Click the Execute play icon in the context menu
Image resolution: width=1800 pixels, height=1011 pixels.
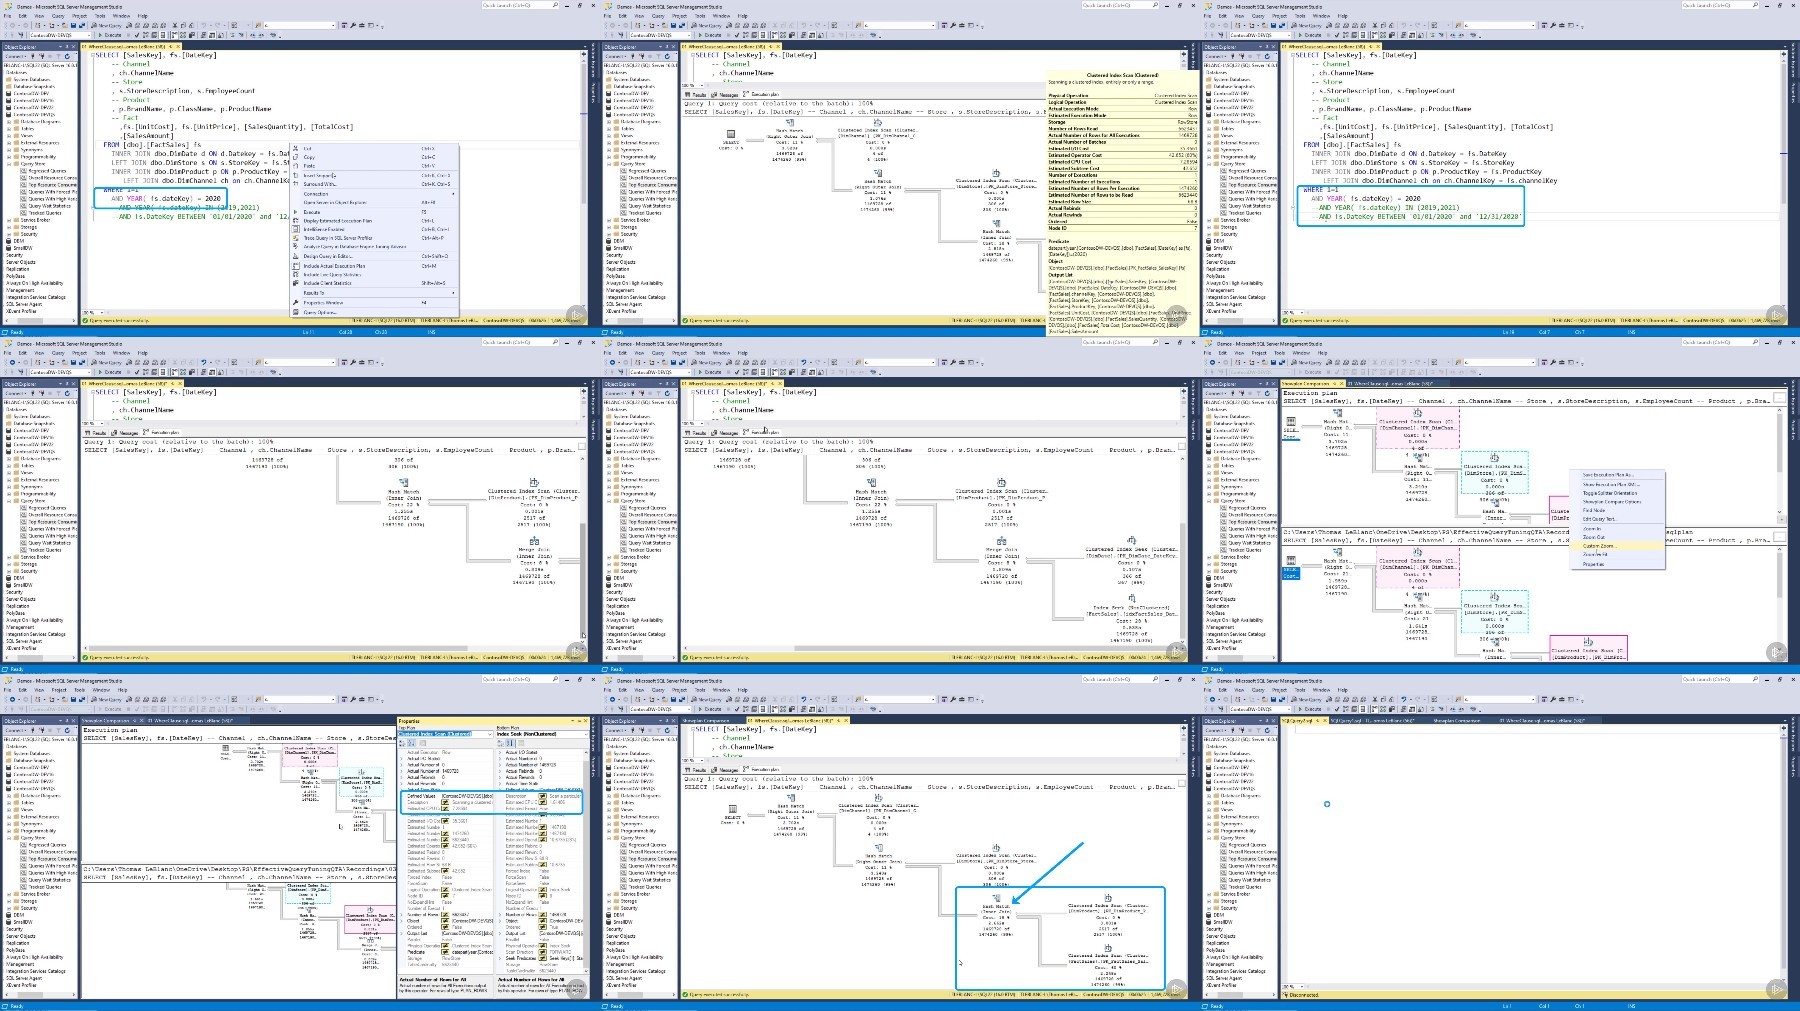(296, 212)
